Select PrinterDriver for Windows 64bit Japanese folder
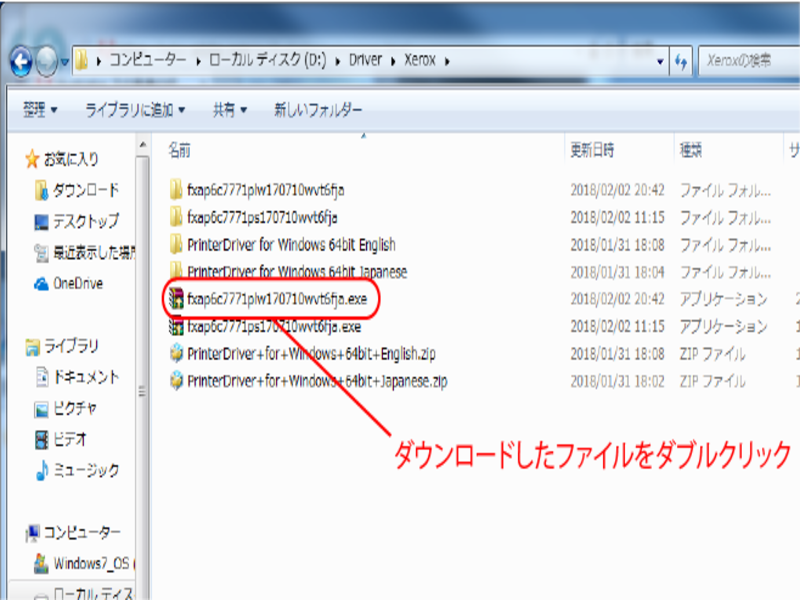800x600 pixels. 296,272
